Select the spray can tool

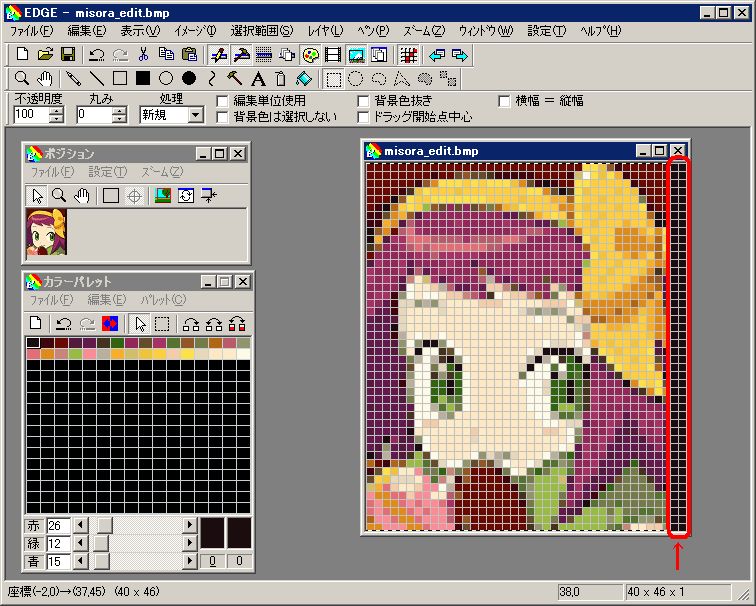281,78
